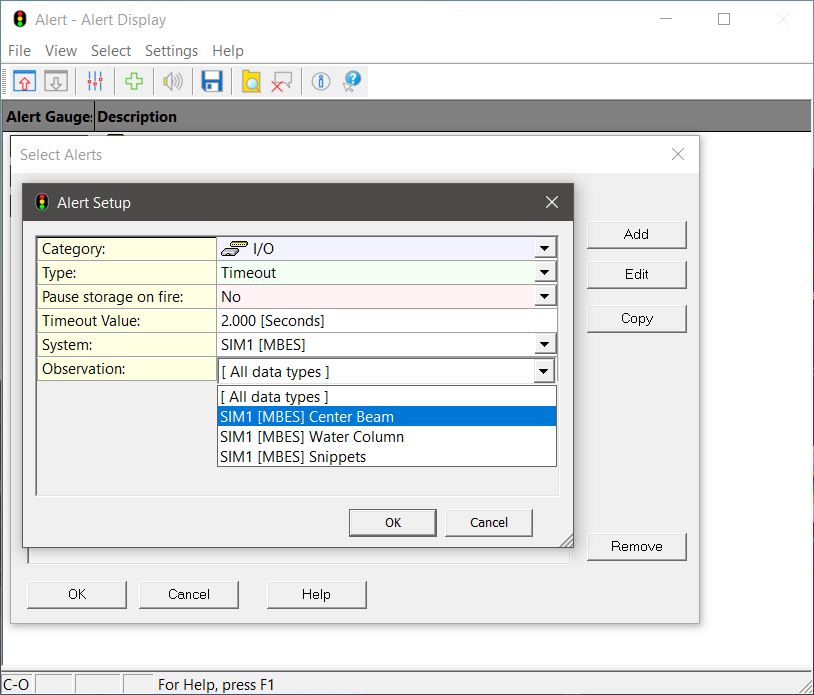Open the Type dropdown set to Timeout
This screenshot has width=814, height=695.
point(544,273)
